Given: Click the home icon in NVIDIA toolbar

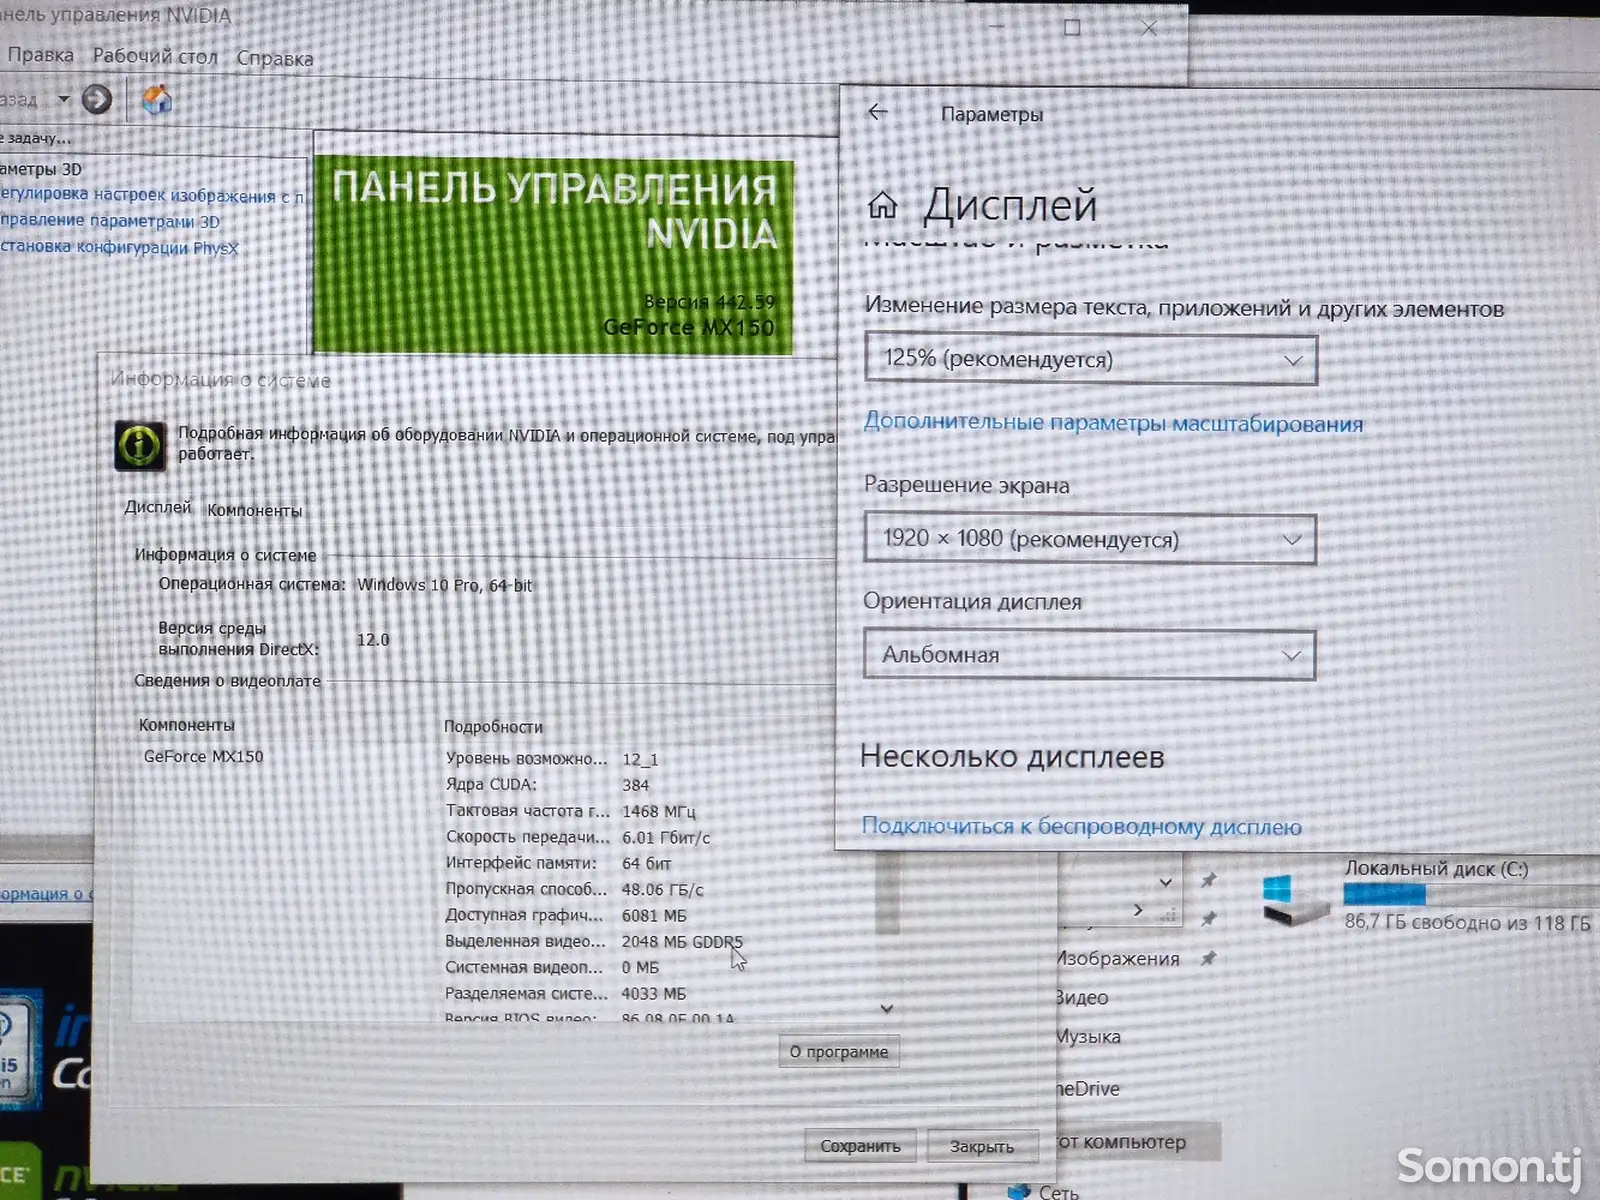Looking at the screenshot, I should (157, 100).
